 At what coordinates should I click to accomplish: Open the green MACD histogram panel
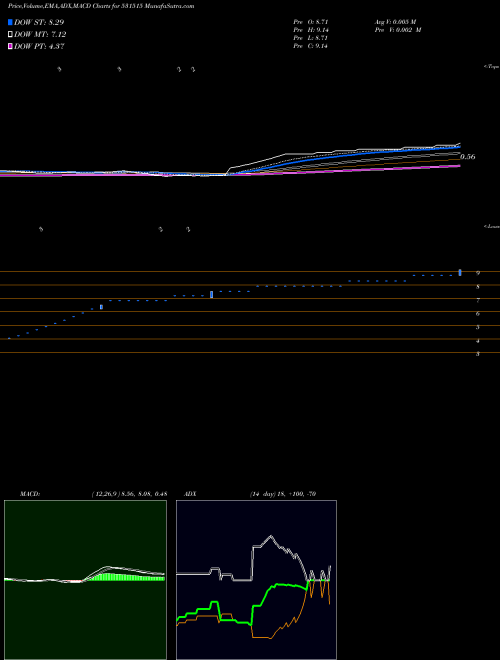[x=85, y=580]
